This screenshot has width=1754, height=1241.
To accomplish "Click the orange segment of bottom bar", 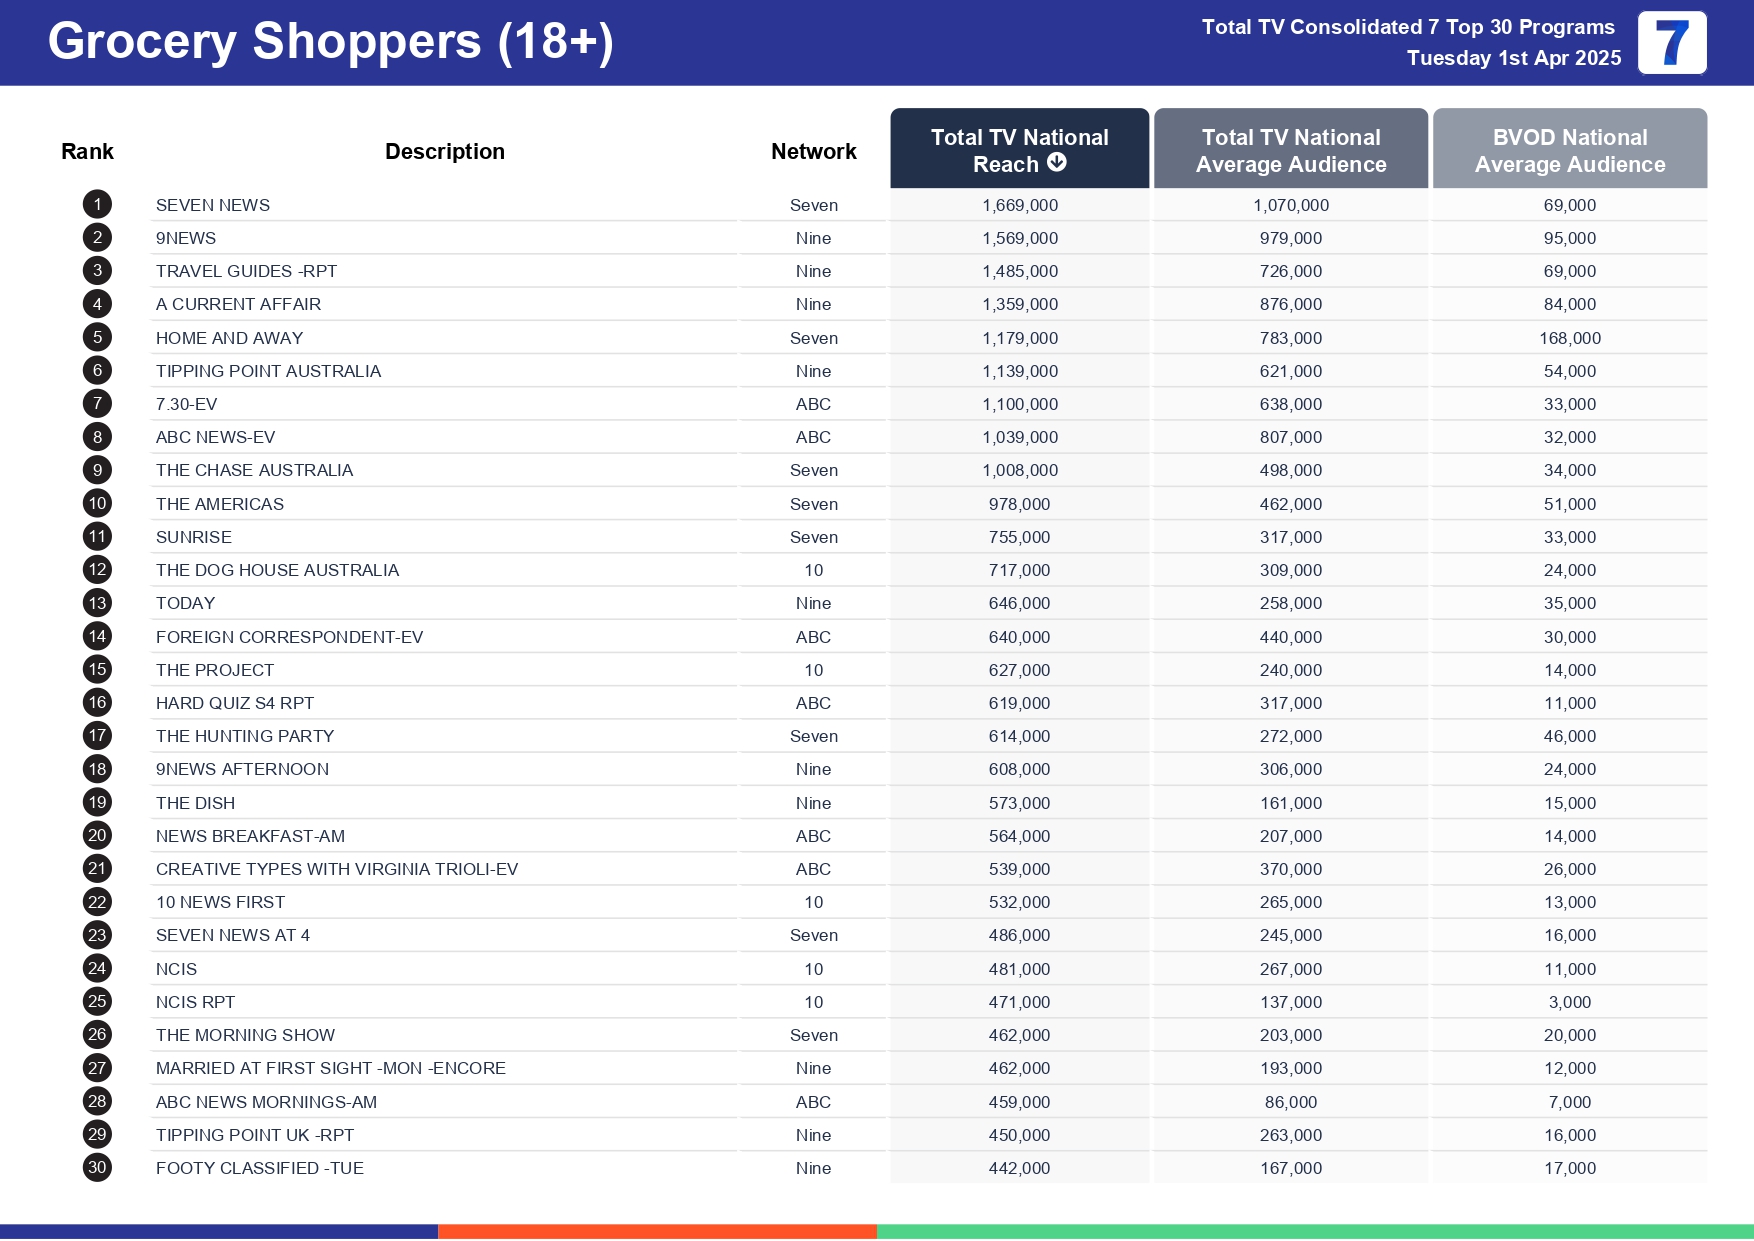I will point(657,1232).
